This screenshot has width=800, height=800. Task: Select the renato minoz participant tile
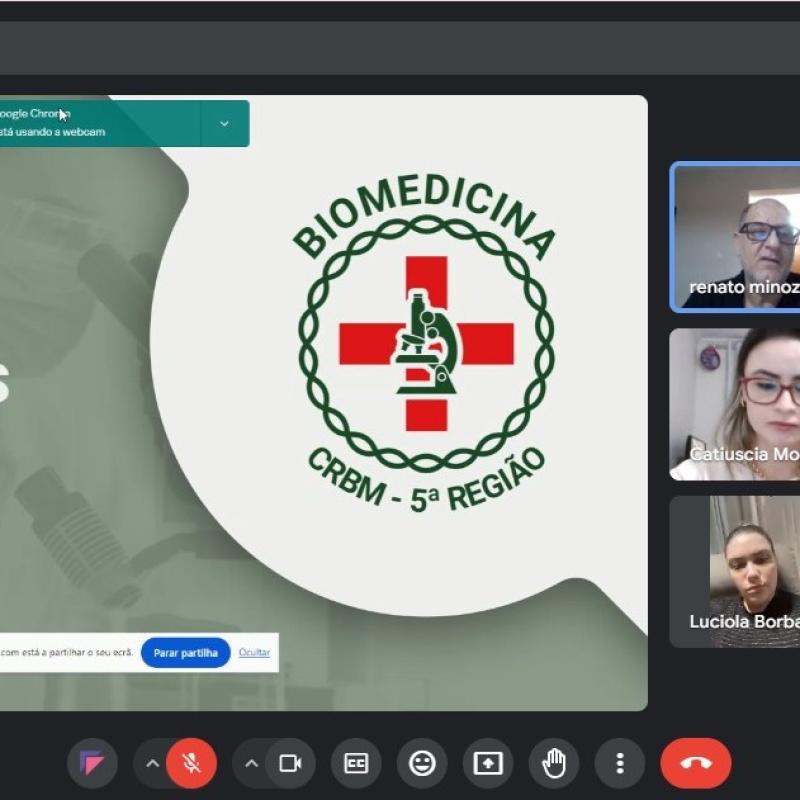[736, 238]
